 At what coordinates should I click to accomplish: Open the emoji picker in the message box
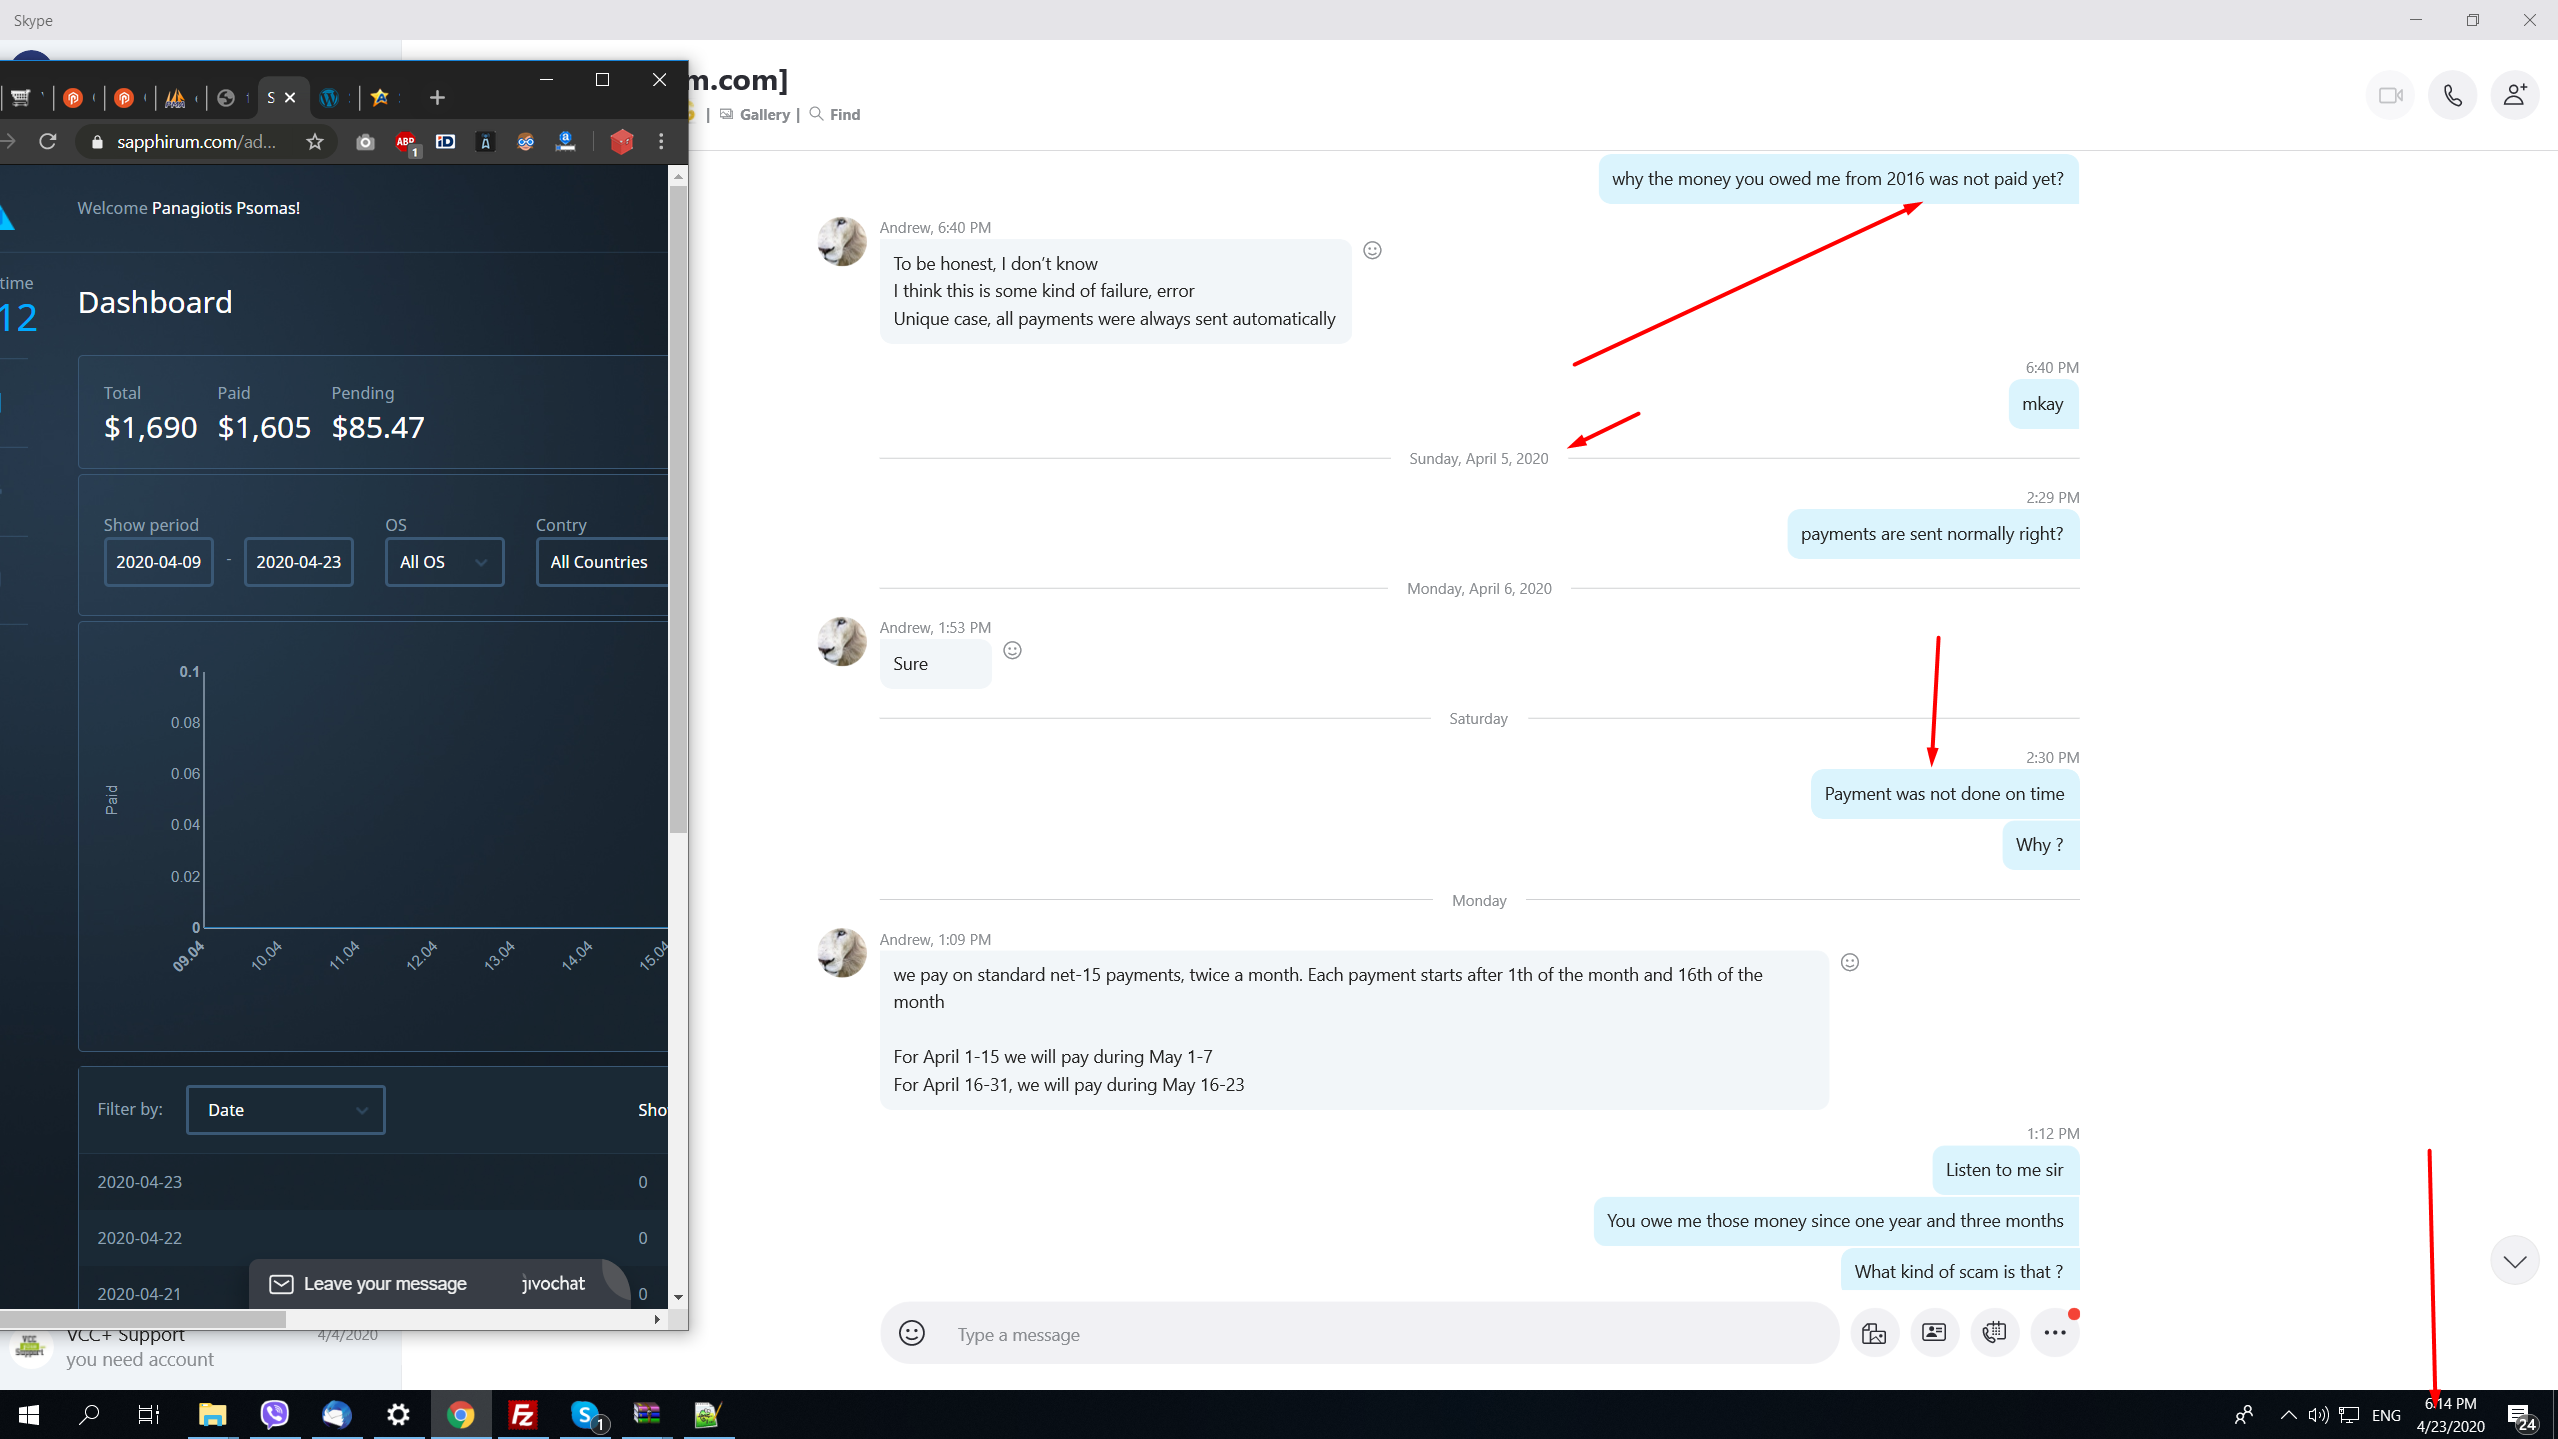pos(911,1333)
